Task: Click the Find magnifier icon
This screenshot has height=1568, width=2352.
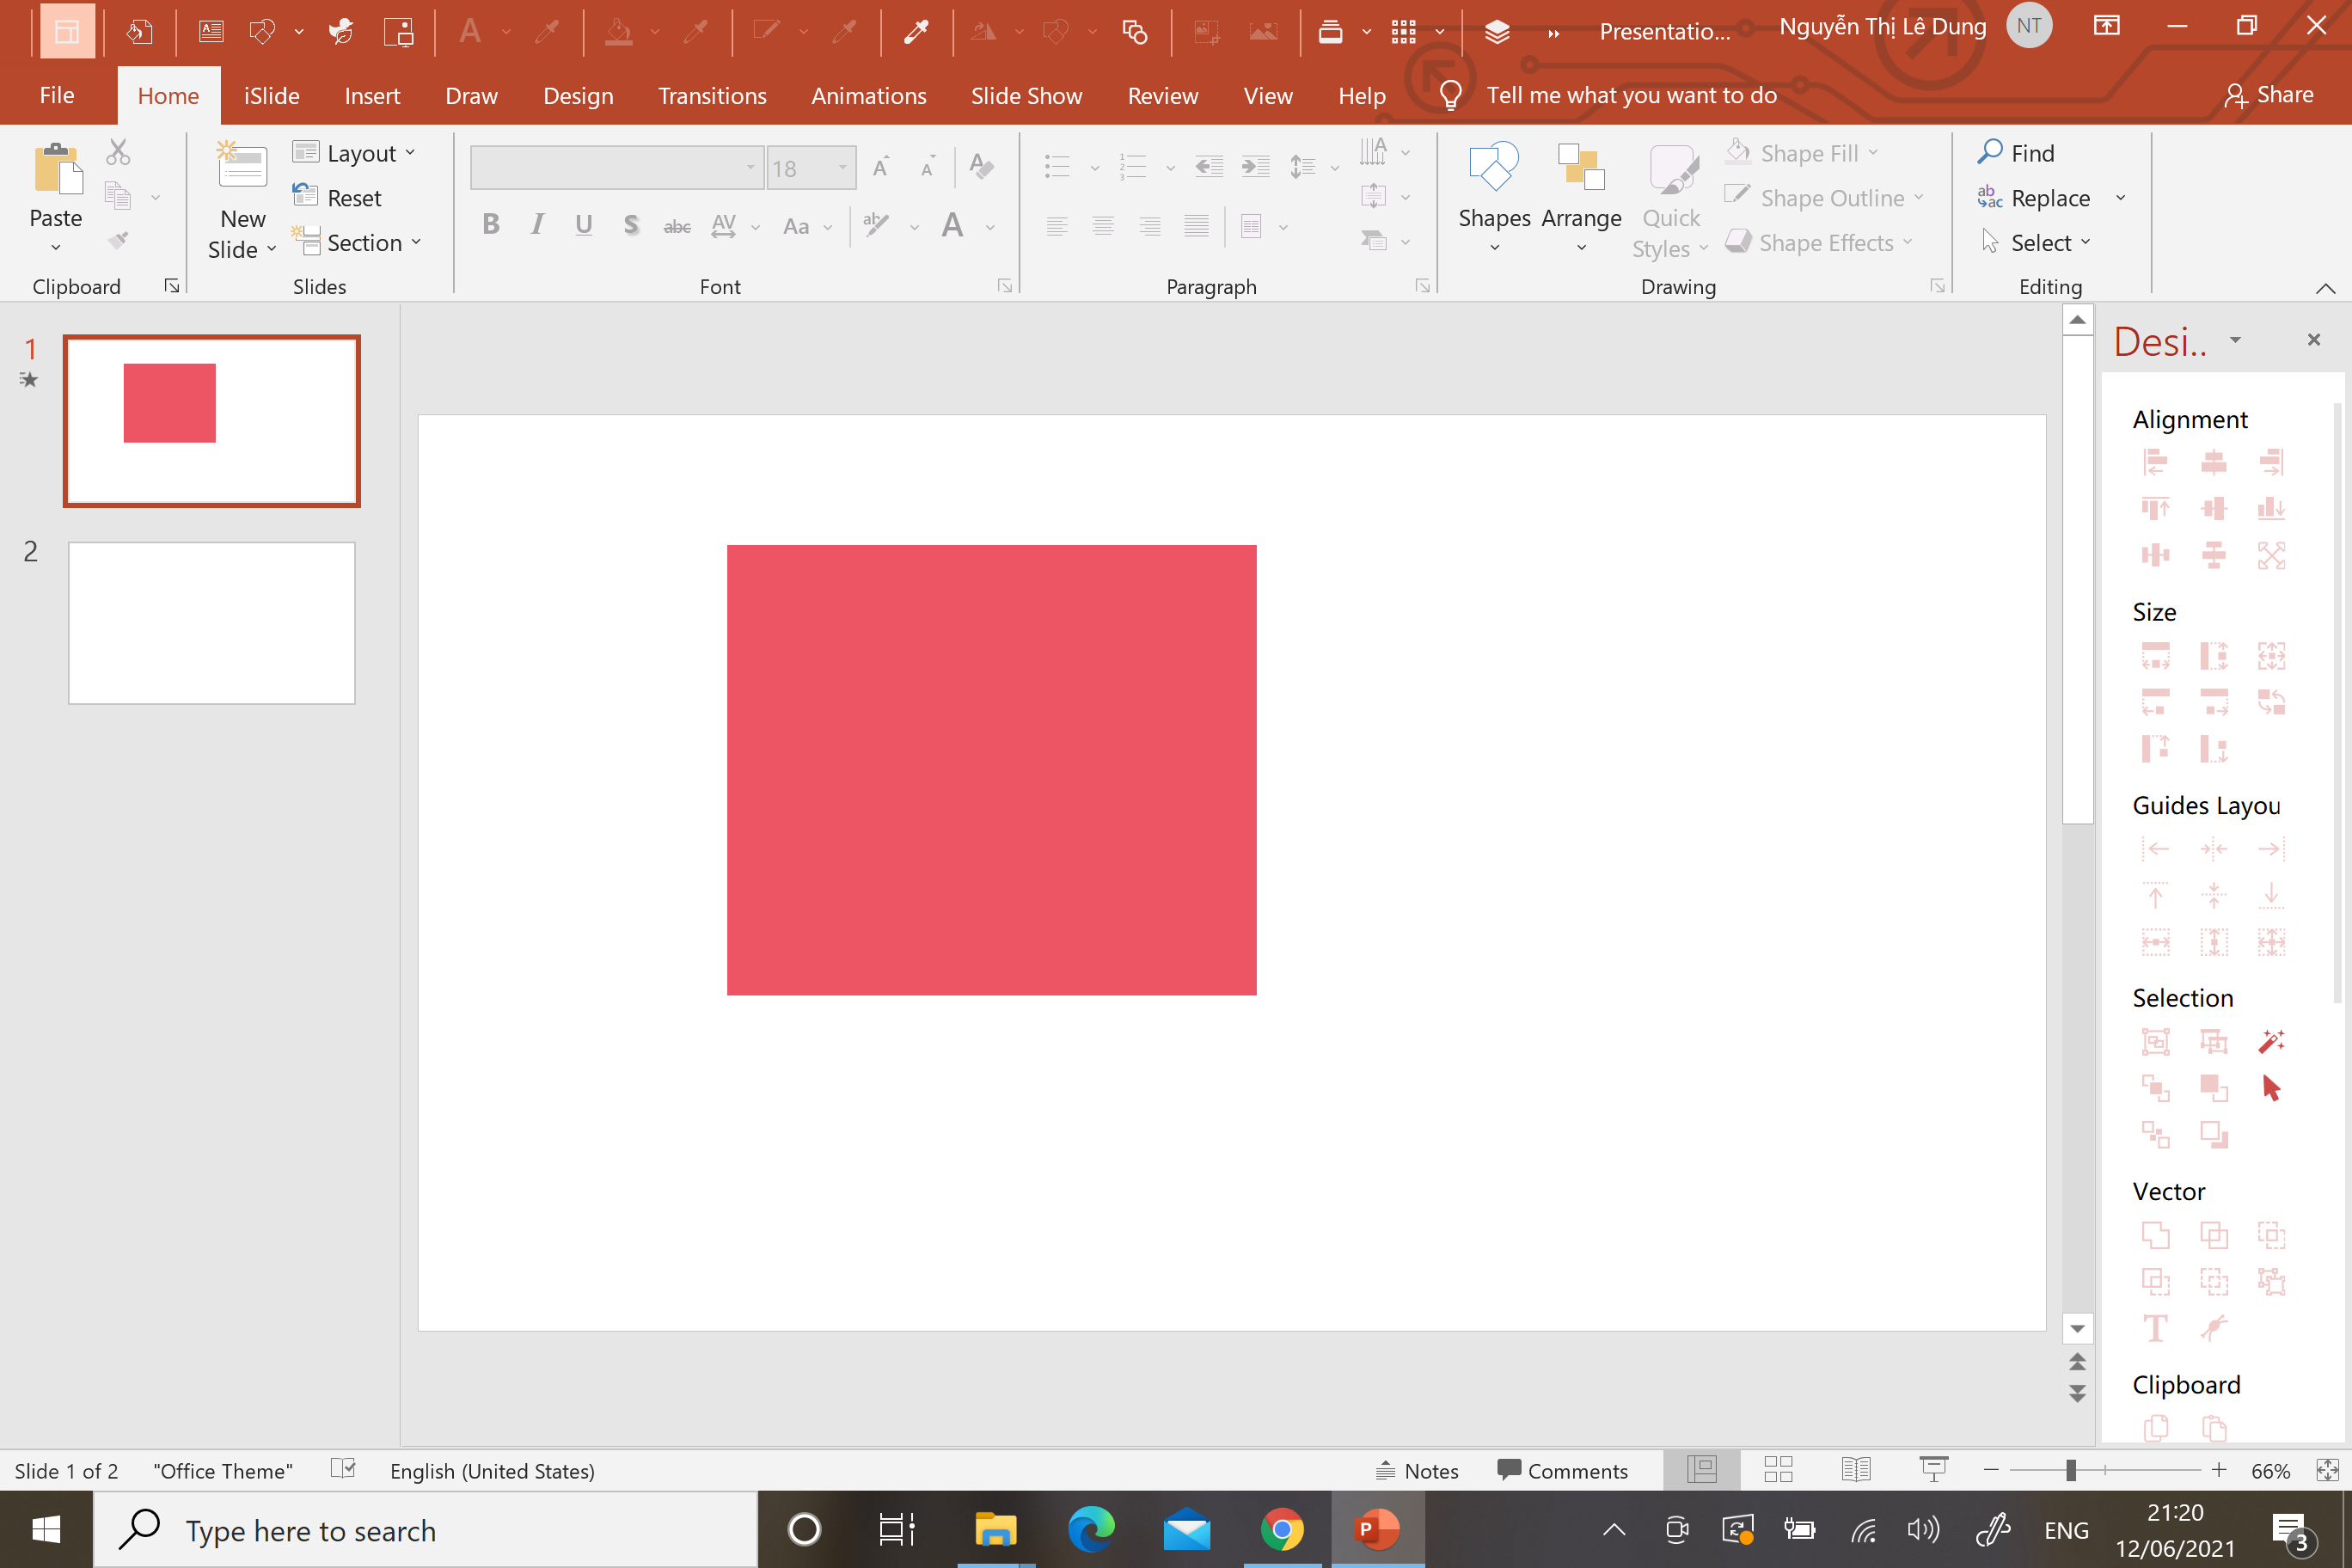Action: click(x=1990, y=152)
